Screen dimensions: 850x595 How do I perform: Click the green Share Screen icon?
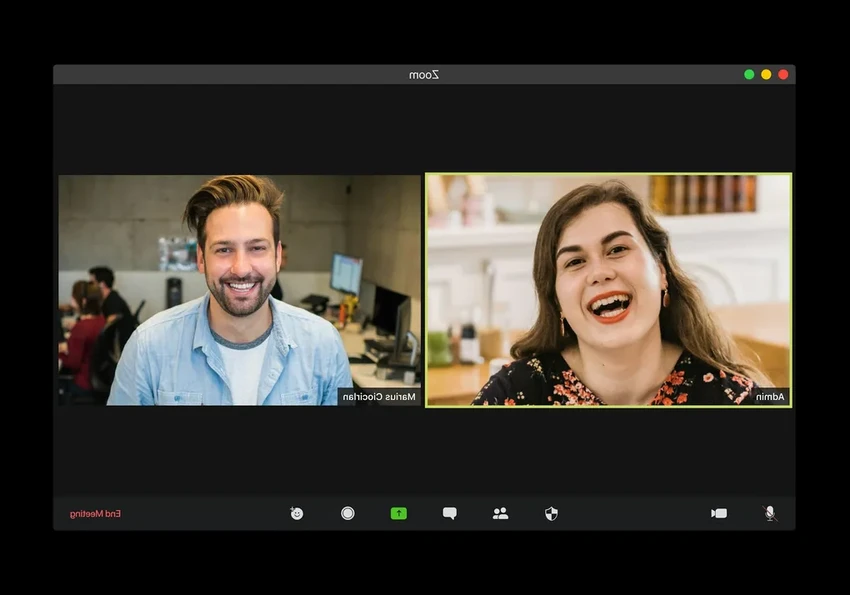click(398, 513)
